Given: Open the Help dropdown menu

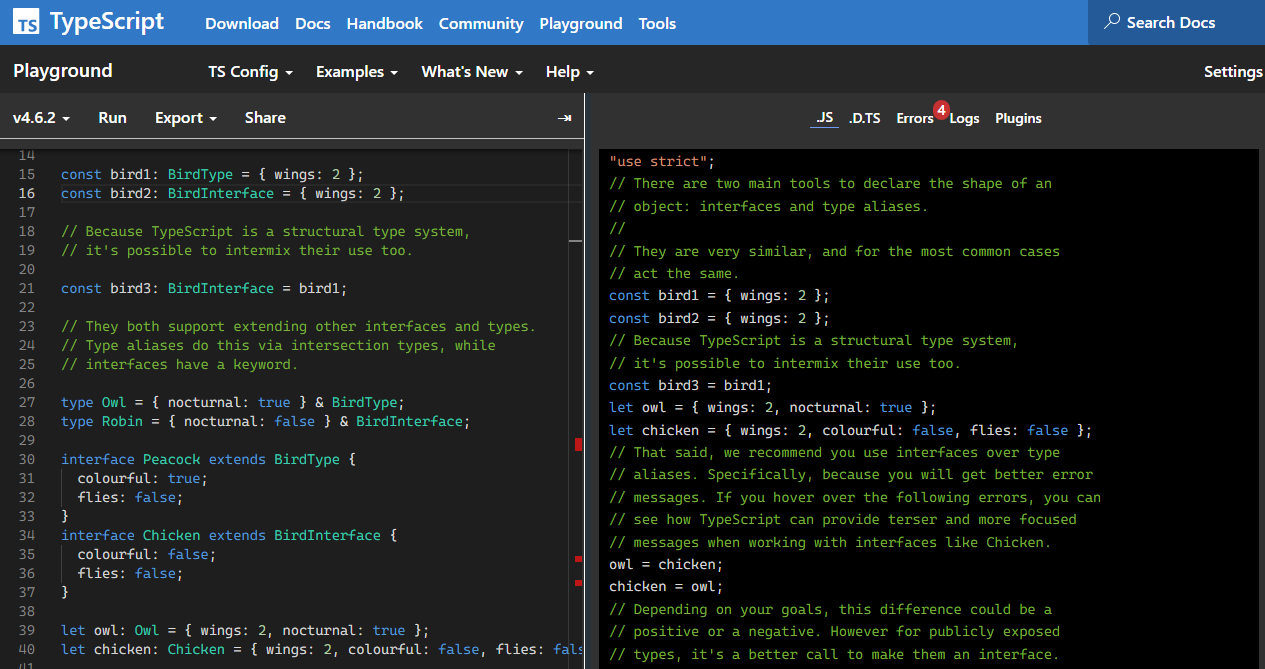Looking at the screenshot, I should click(570, 72).
